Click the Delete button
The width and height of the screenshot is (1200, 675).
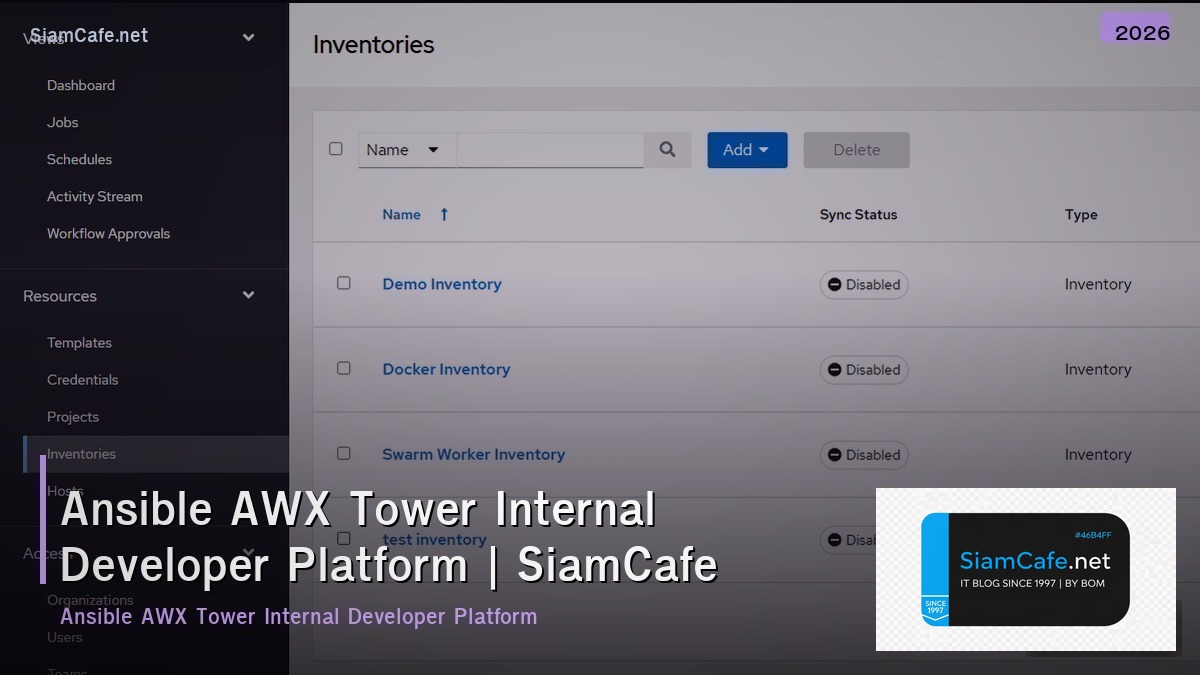click(x=856, y=149)
